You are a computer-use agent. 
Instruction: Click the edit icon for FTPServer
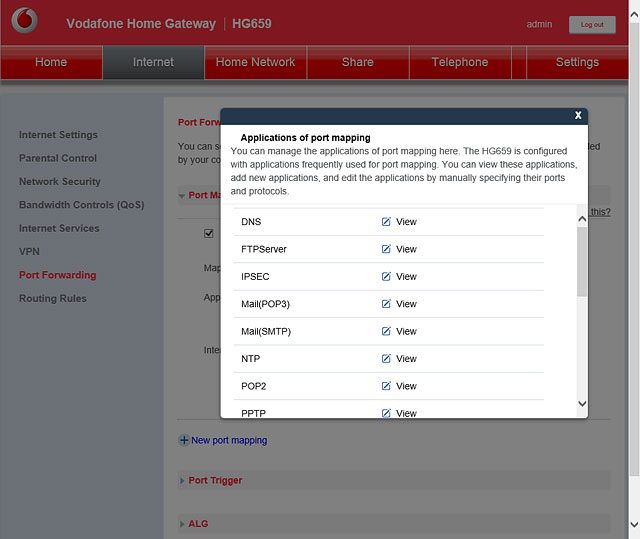tap(386, 249)
